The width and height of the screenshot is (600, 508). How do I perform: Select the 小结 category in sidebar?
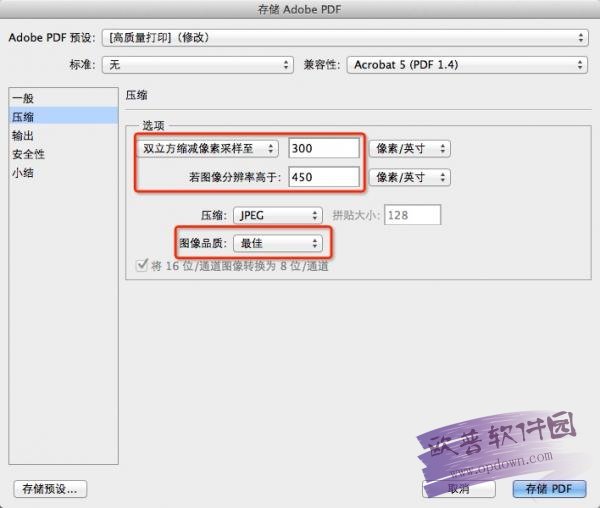coord(64,173)
